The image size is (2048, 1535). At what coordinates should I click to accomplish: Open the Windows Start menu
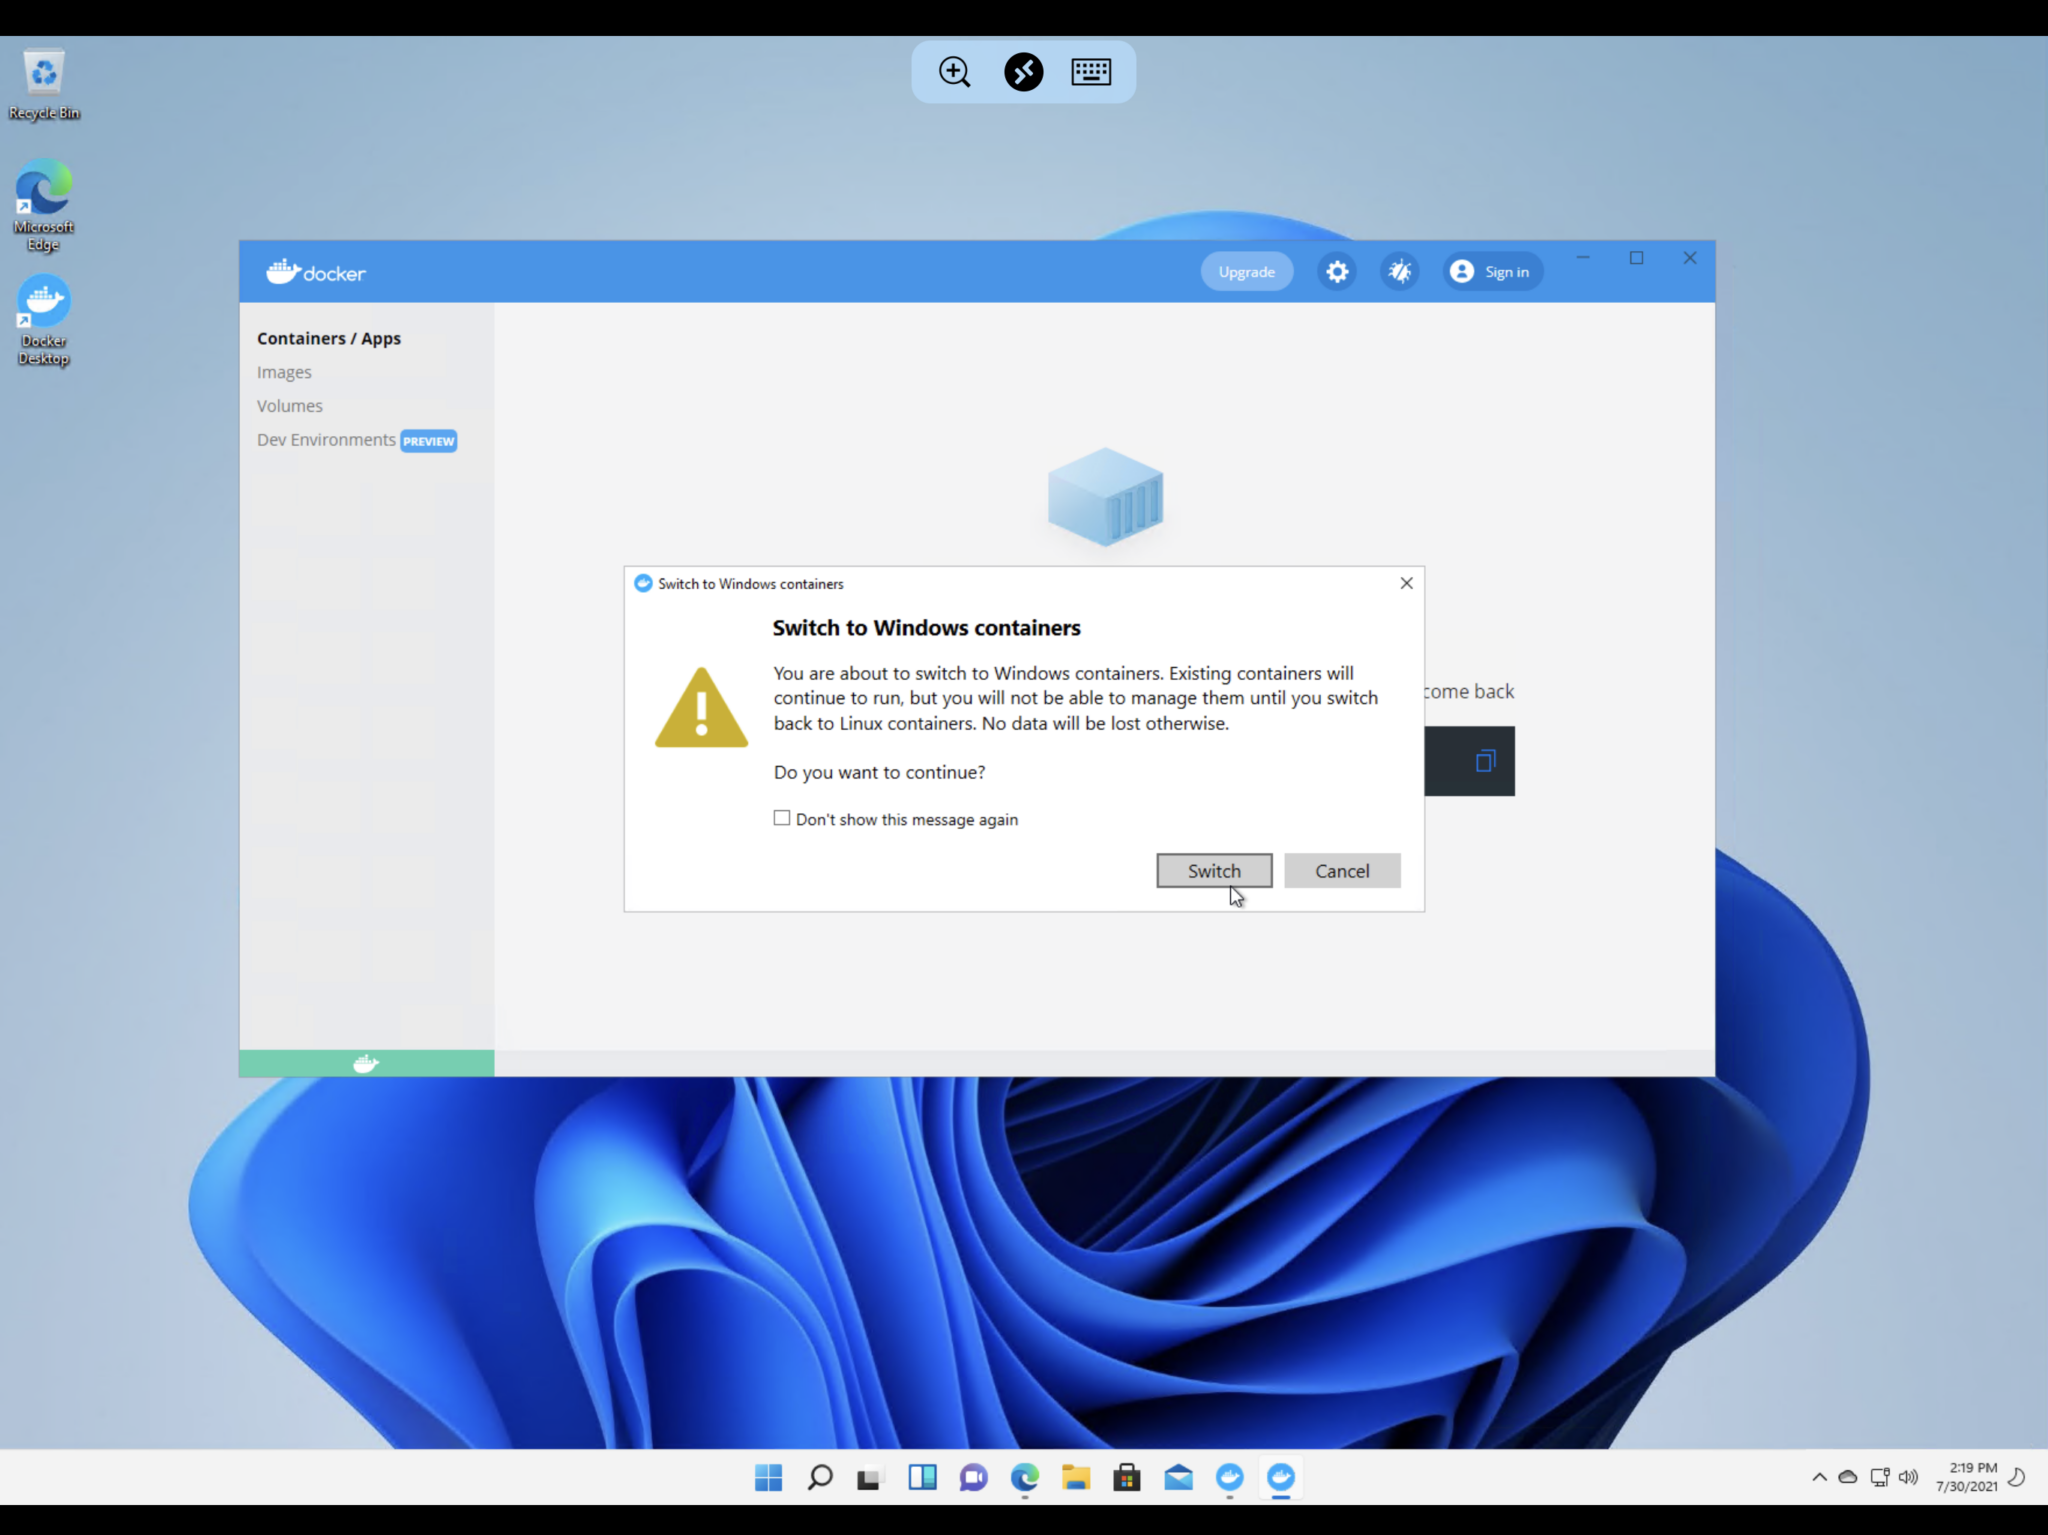tap(768, 1477)
